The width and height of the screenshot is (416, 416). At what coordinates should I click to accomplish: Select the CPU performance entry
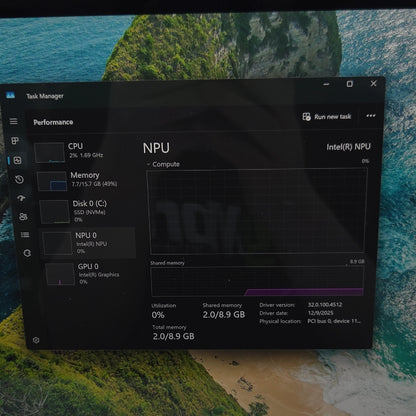coord(83,152)
